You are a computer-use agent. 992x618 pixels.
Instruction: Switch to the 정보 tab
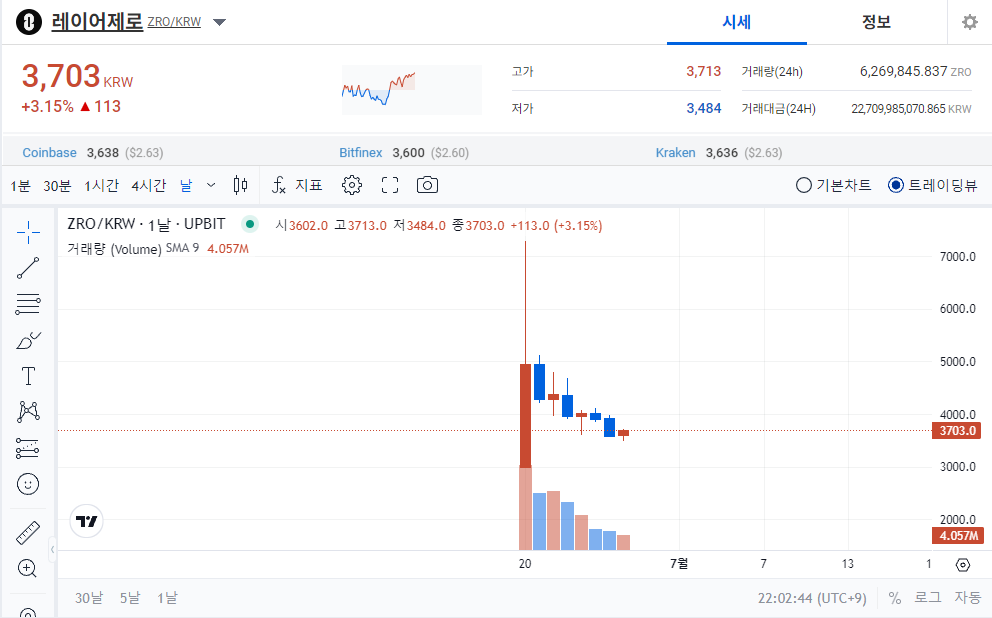tap(876, 21)
